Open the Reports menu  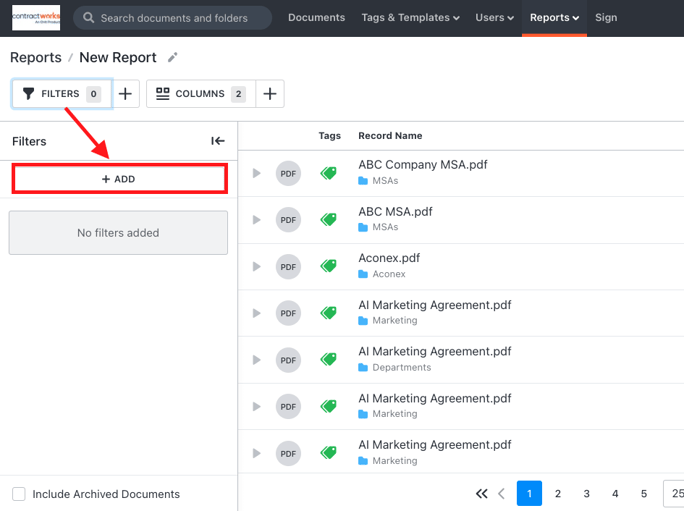(x=554, y=17)
